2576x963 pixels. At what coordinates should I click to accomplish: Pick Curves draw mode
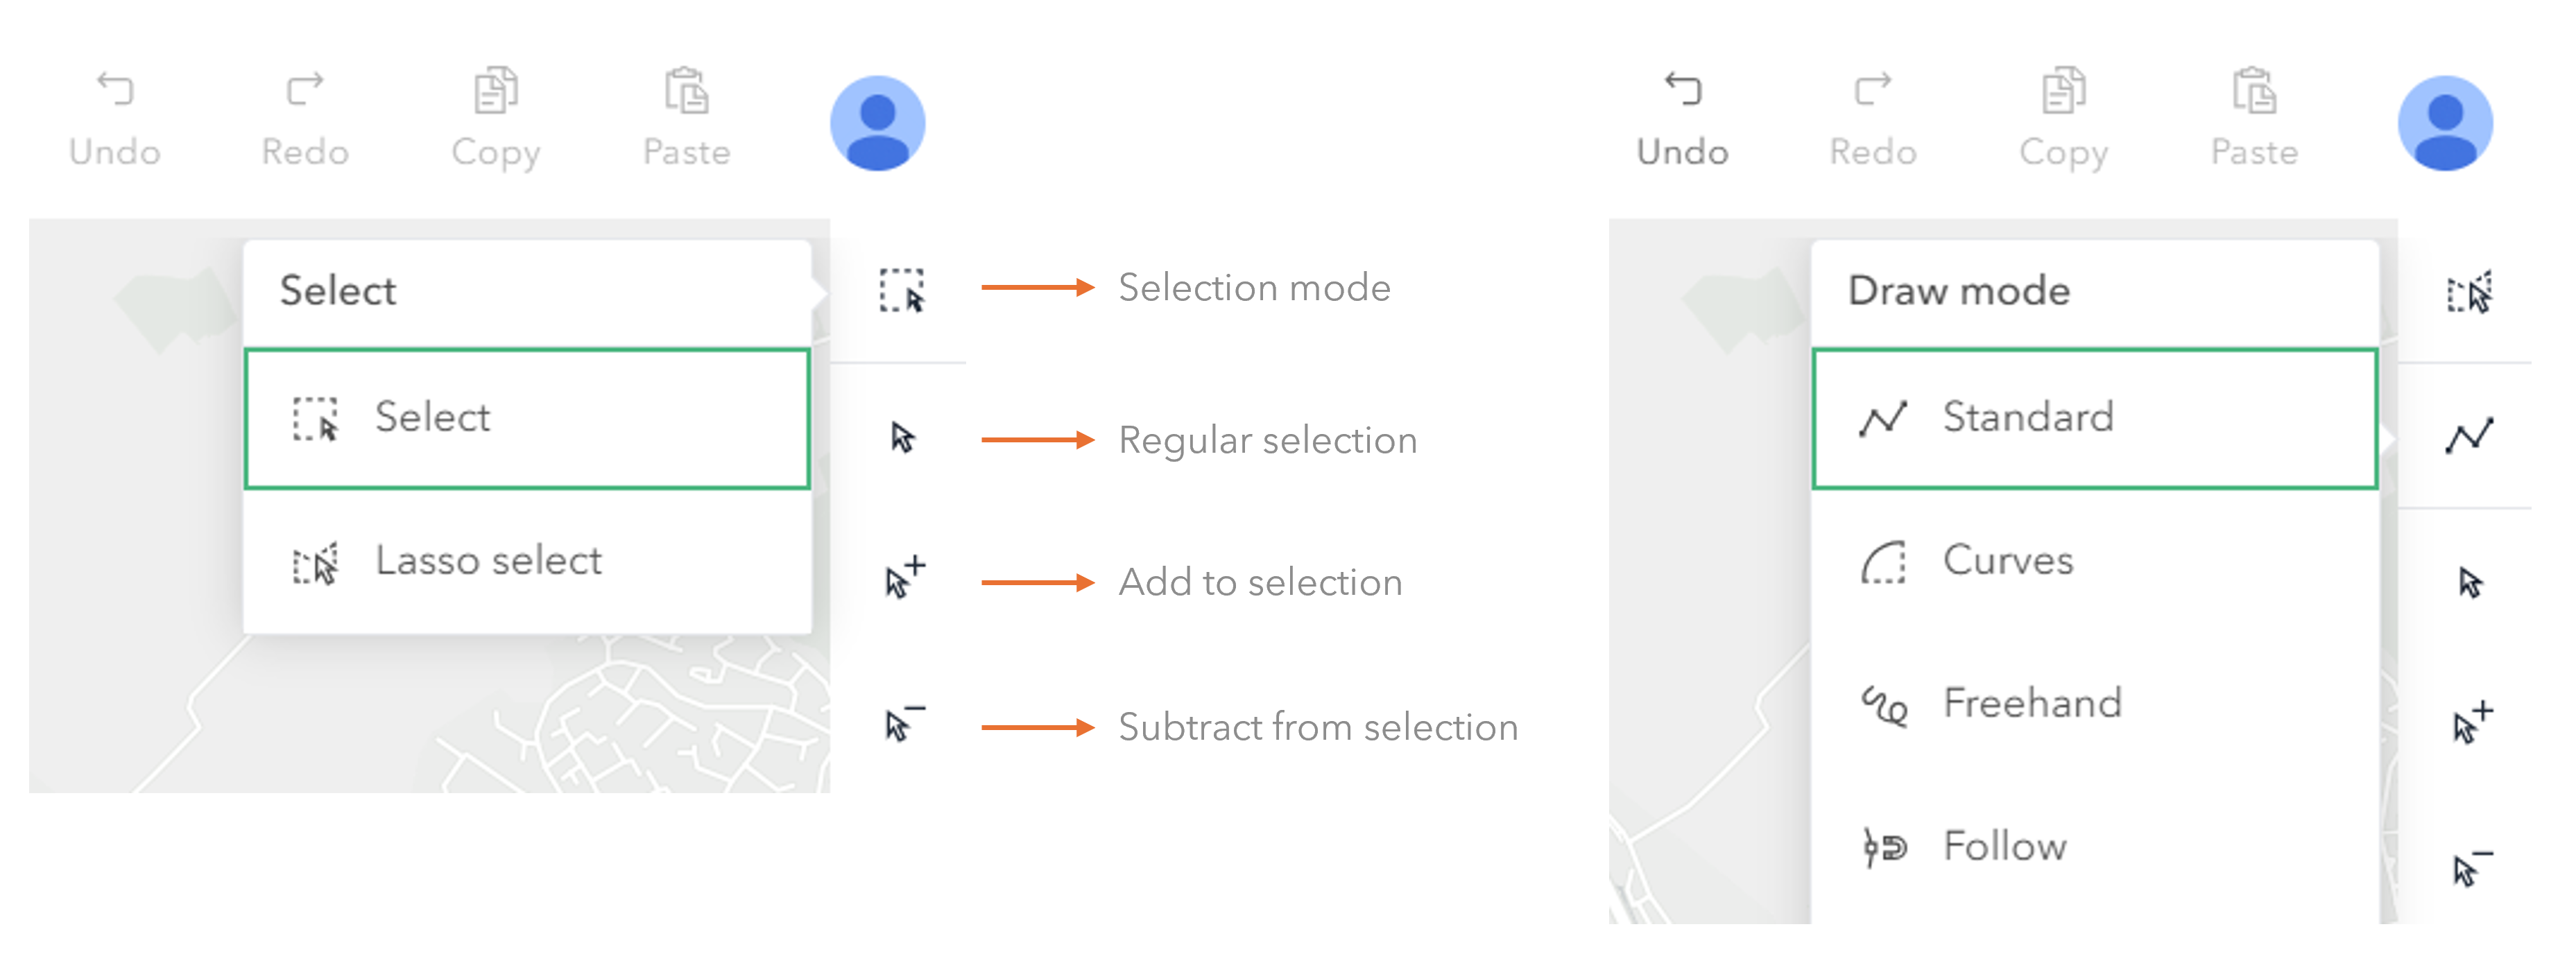[x=2094, y=561]
